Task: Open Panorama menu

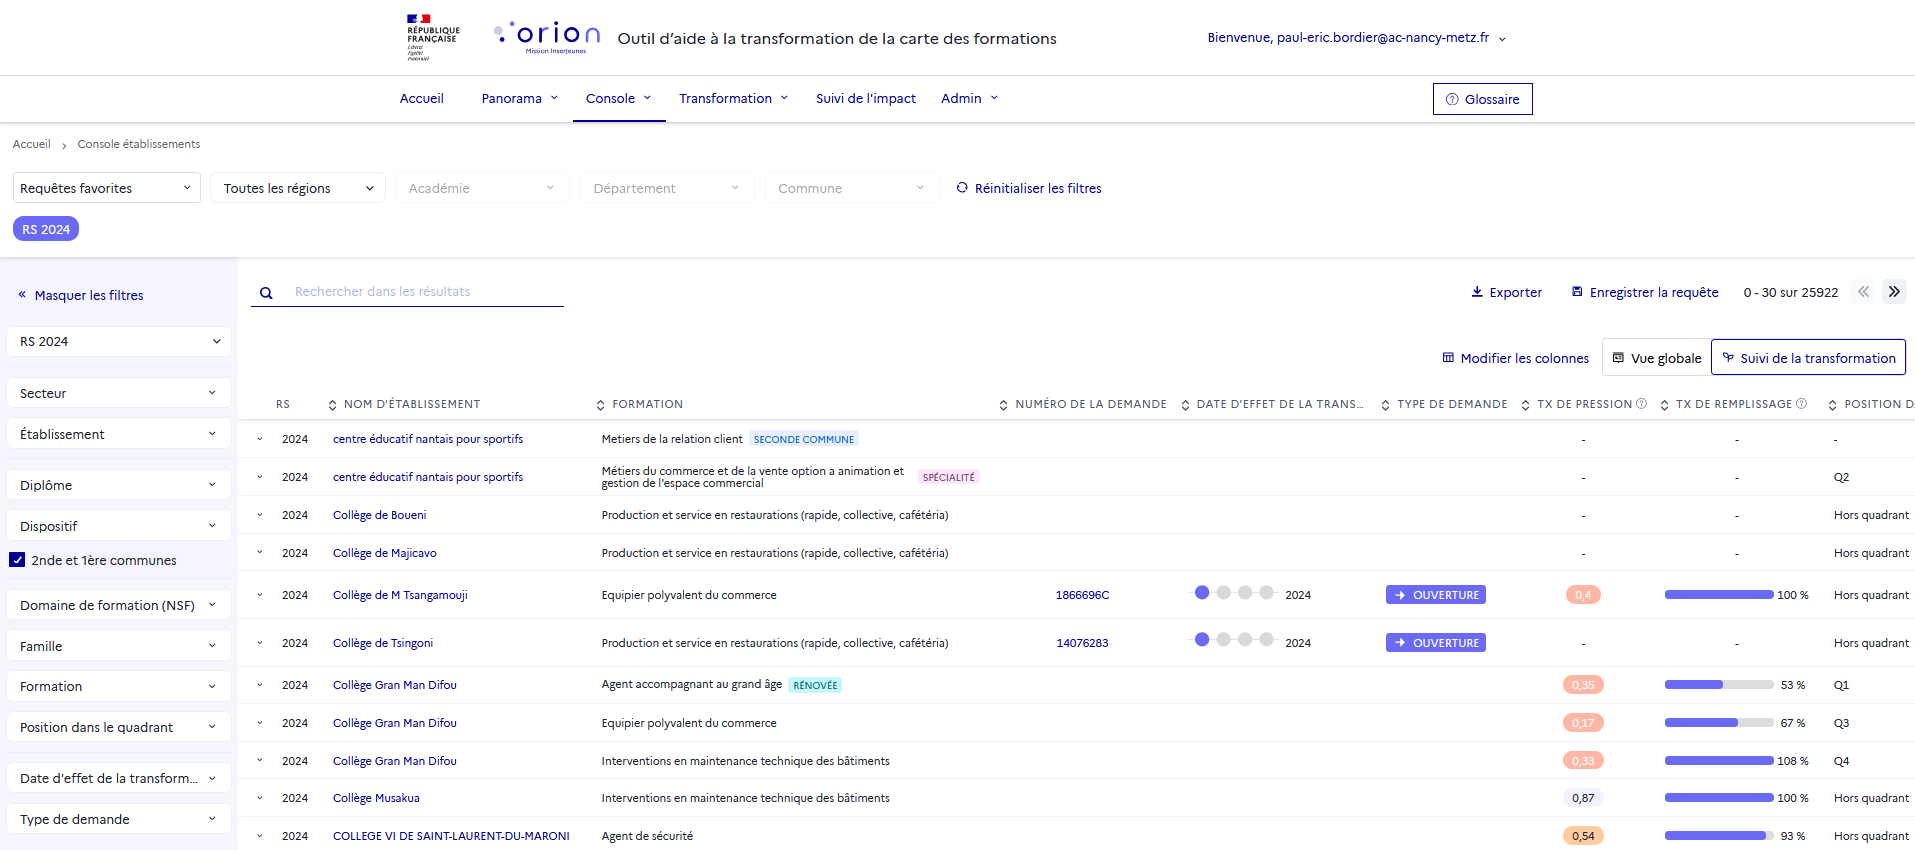Action: coord(520,98)
